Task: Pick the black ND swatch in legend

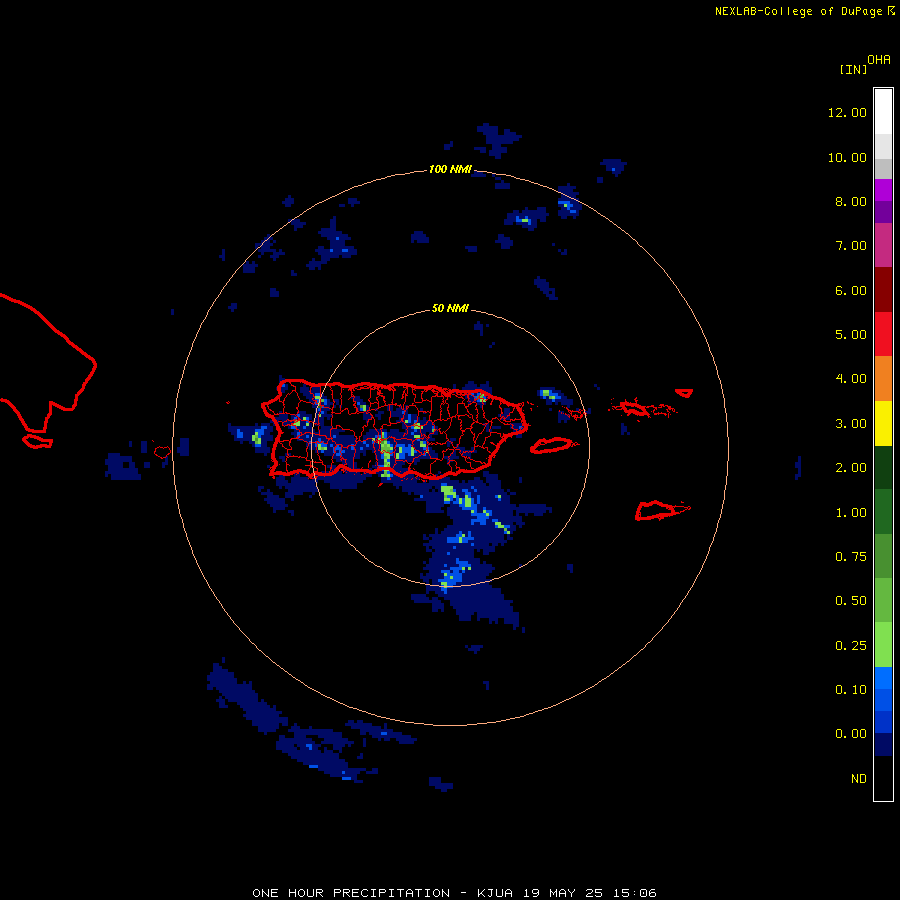Action: click(x=883, y=778)
